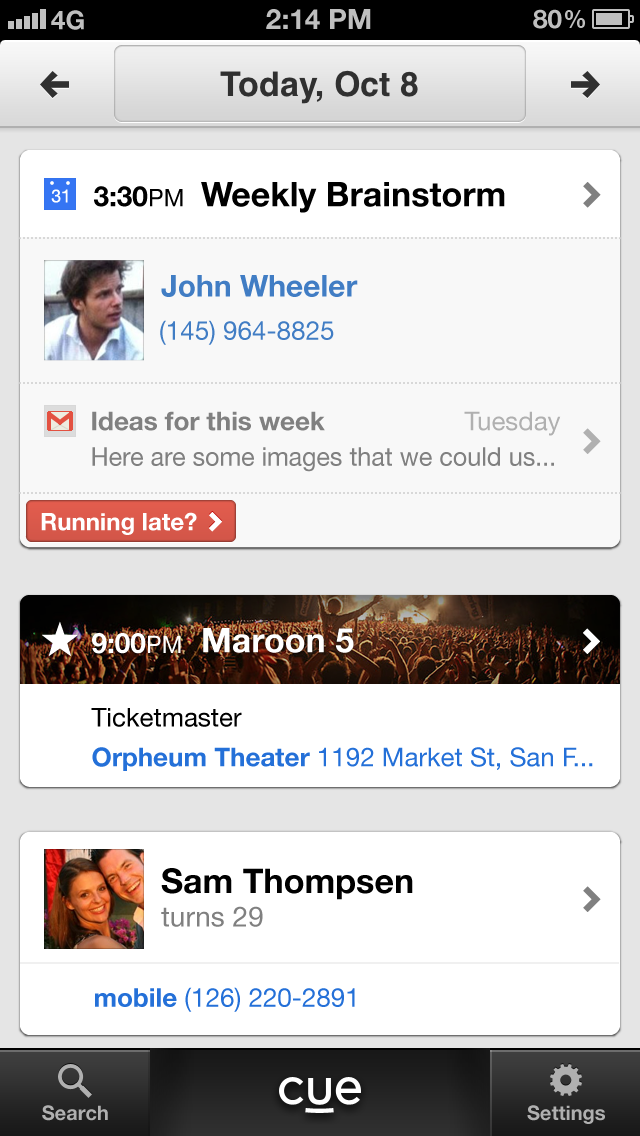Expand Maroon 5 event with white chevron

click(591, 641)
